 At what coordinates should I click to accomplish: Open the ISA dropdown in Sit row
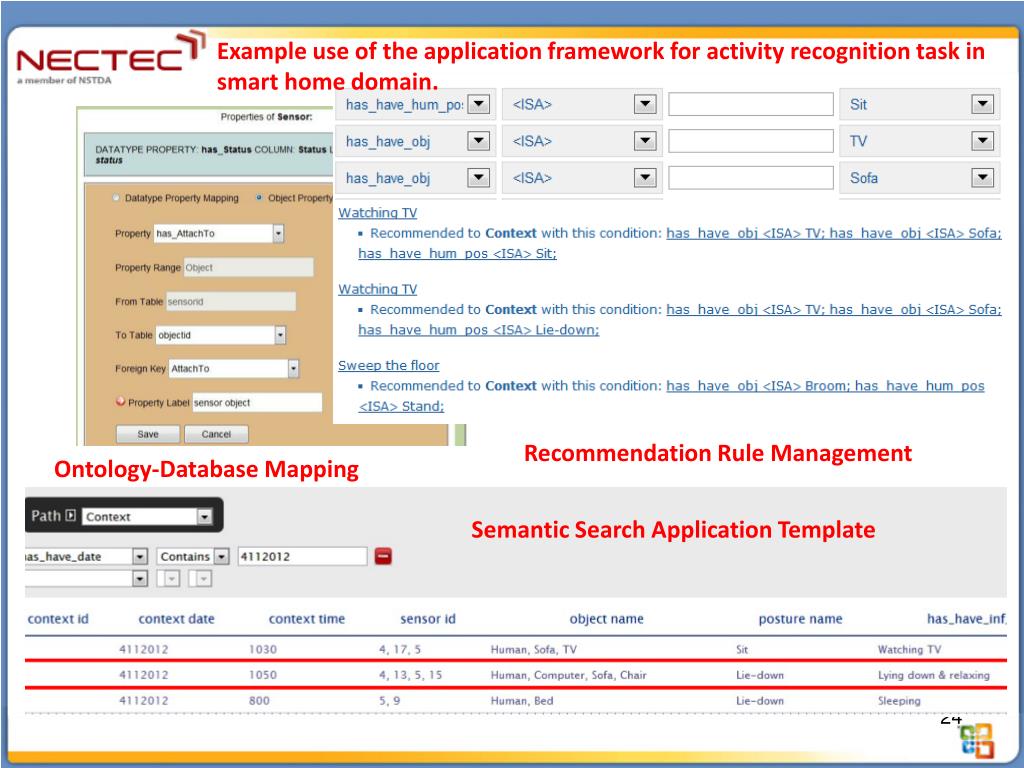pos(645,104)
